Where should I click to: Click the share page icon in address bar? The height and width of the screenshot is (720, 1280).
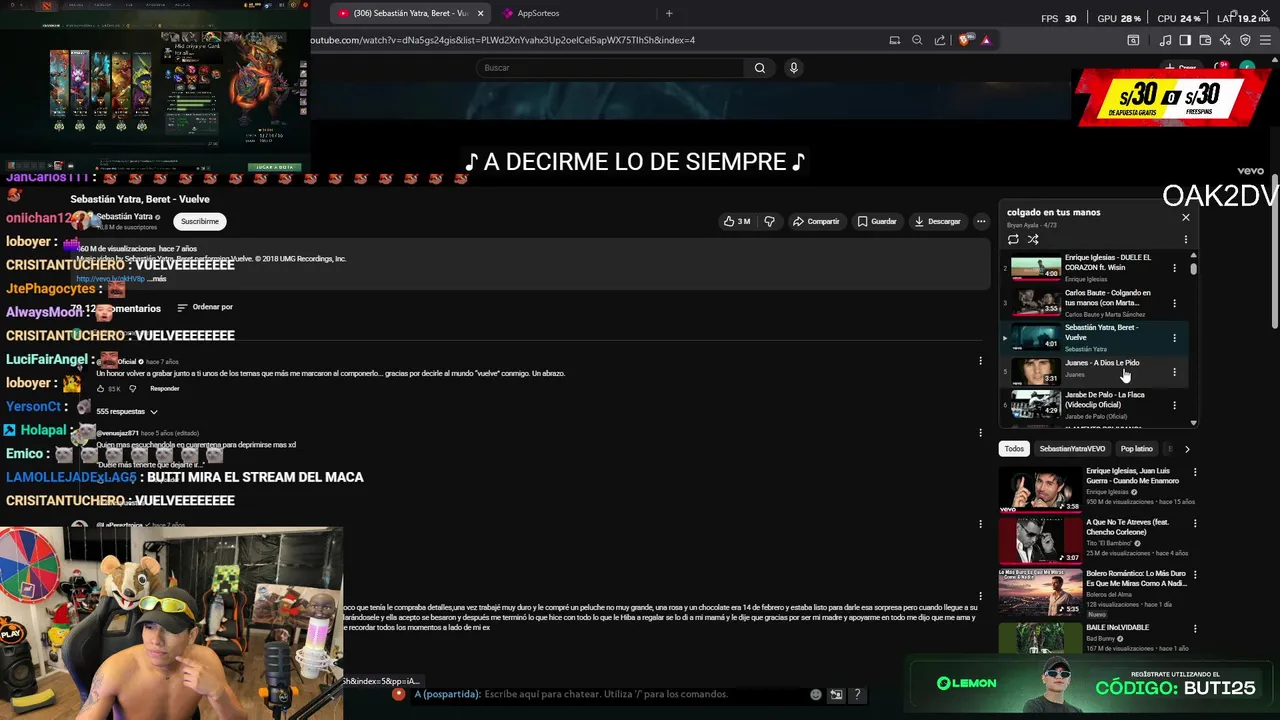coord(940,40)
